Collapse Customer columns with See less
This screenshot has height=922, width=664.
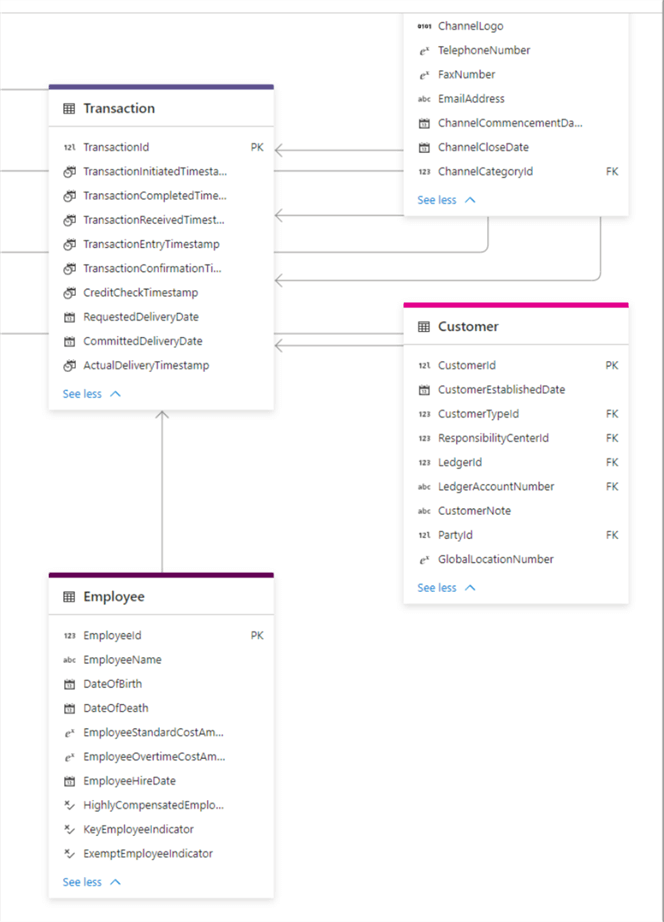[x=446, y=588]
